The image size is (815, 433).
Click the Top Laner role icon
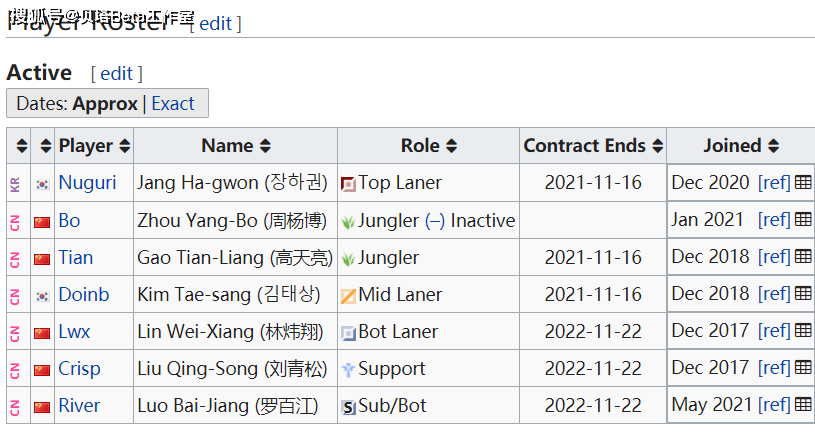[x=348, y=184]
